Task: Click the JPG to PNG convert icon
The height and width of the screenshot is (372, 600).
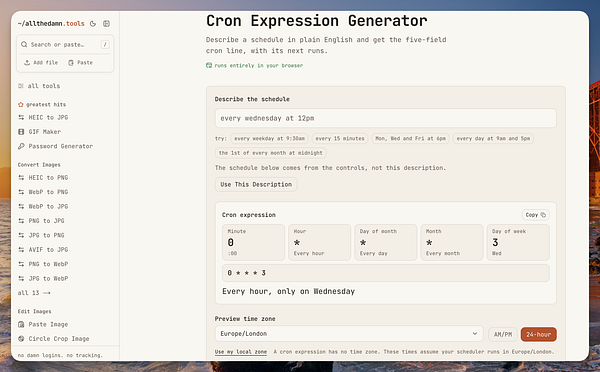Action: [21, 235]
